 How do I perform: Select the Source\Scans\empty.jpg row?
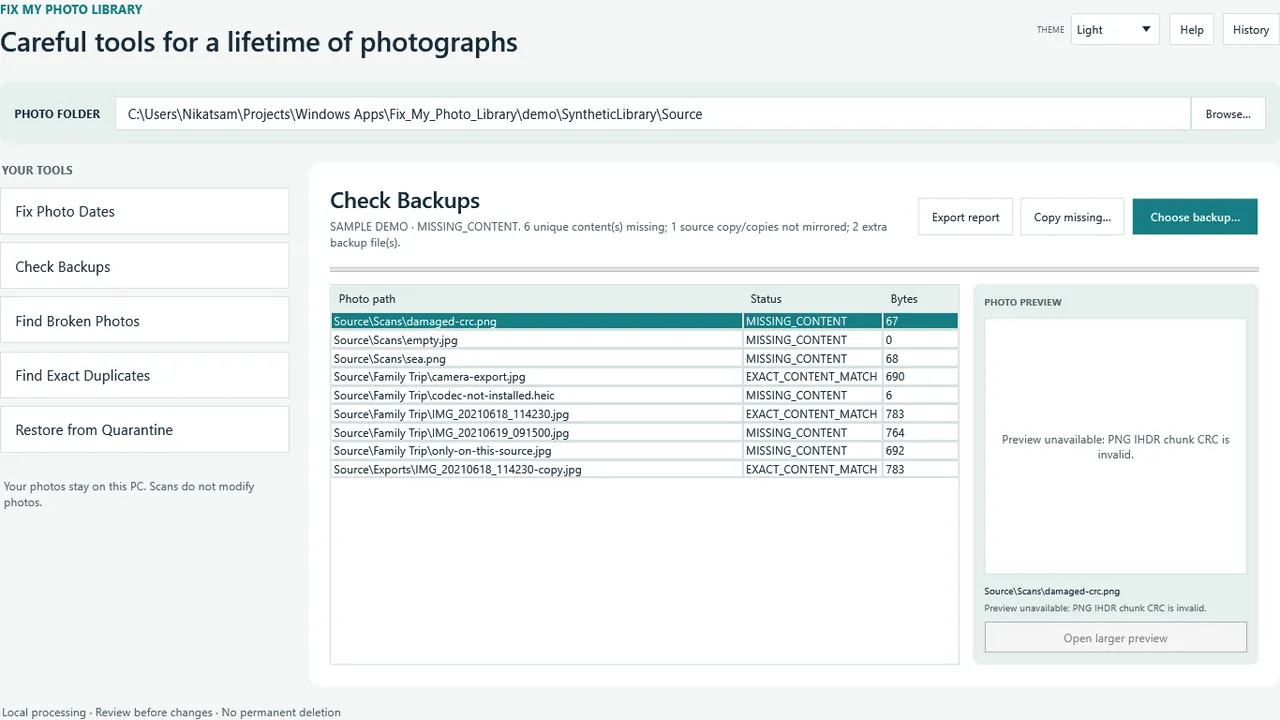pyautogui.click(x=644, y=340)
